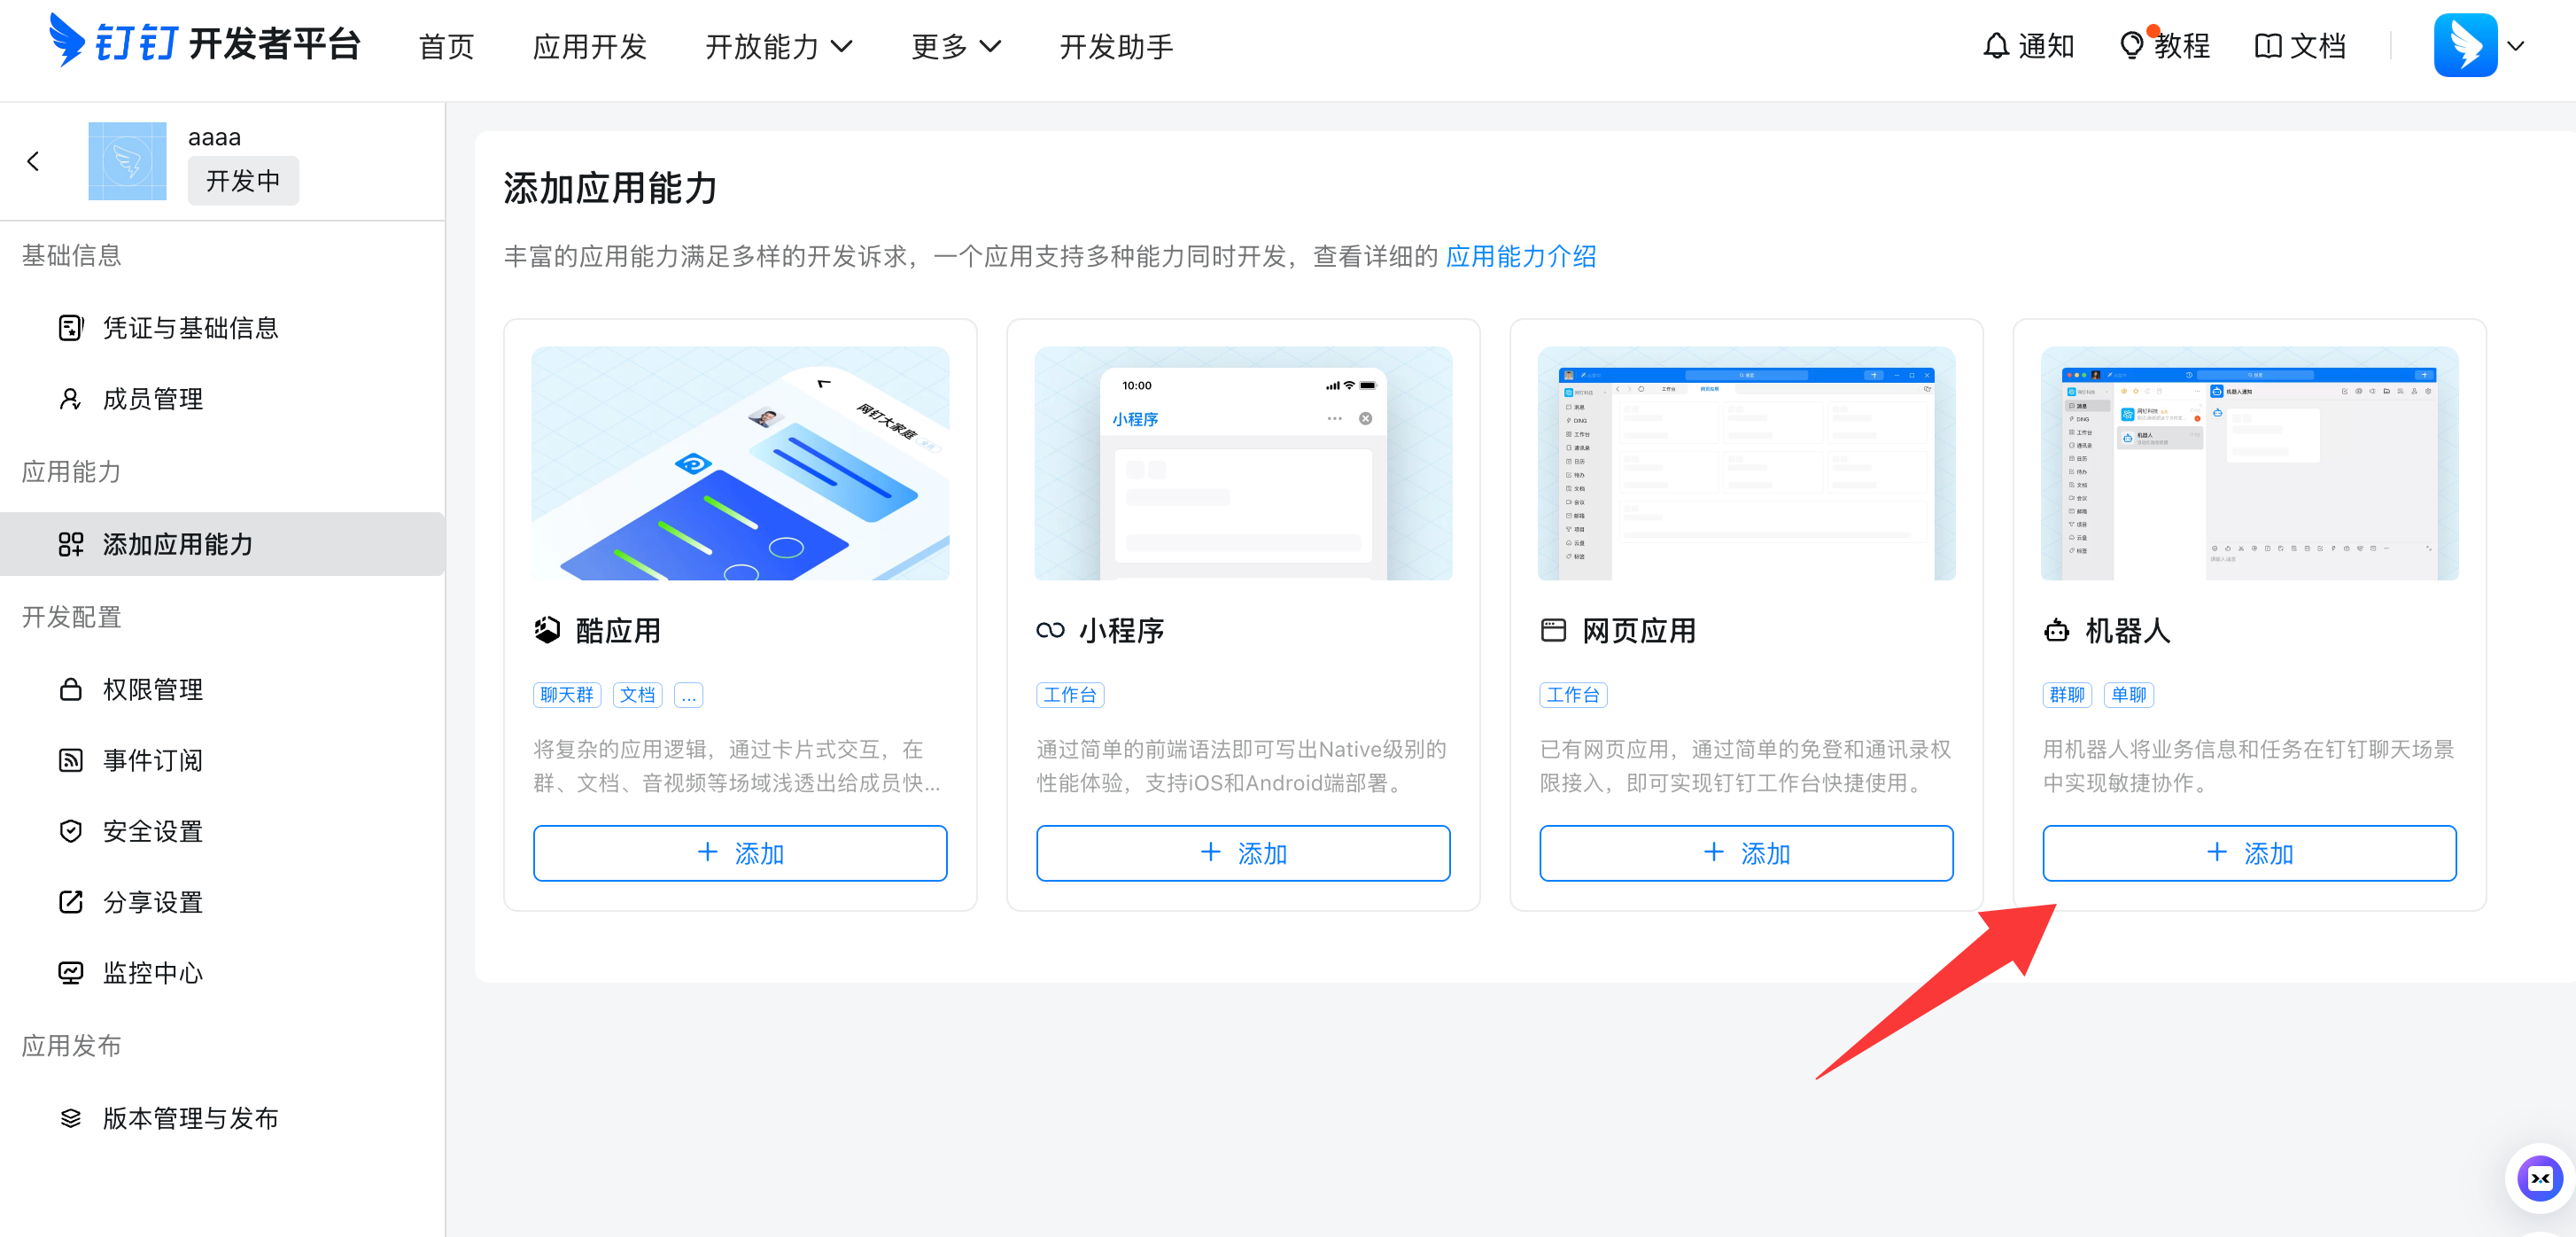Open 权限管理 in sidebar
Viewport: 2576px width, 1237px height.
222,689
